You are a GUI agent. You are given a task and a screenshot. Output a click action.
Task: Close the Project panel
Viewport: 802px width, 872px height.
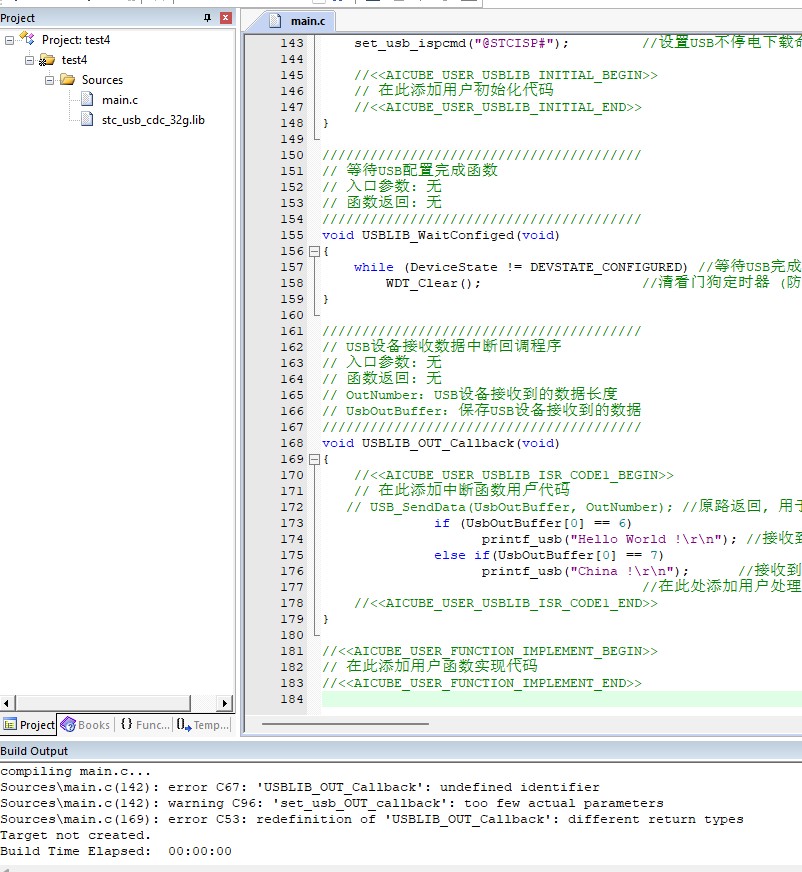click(226, 18)
